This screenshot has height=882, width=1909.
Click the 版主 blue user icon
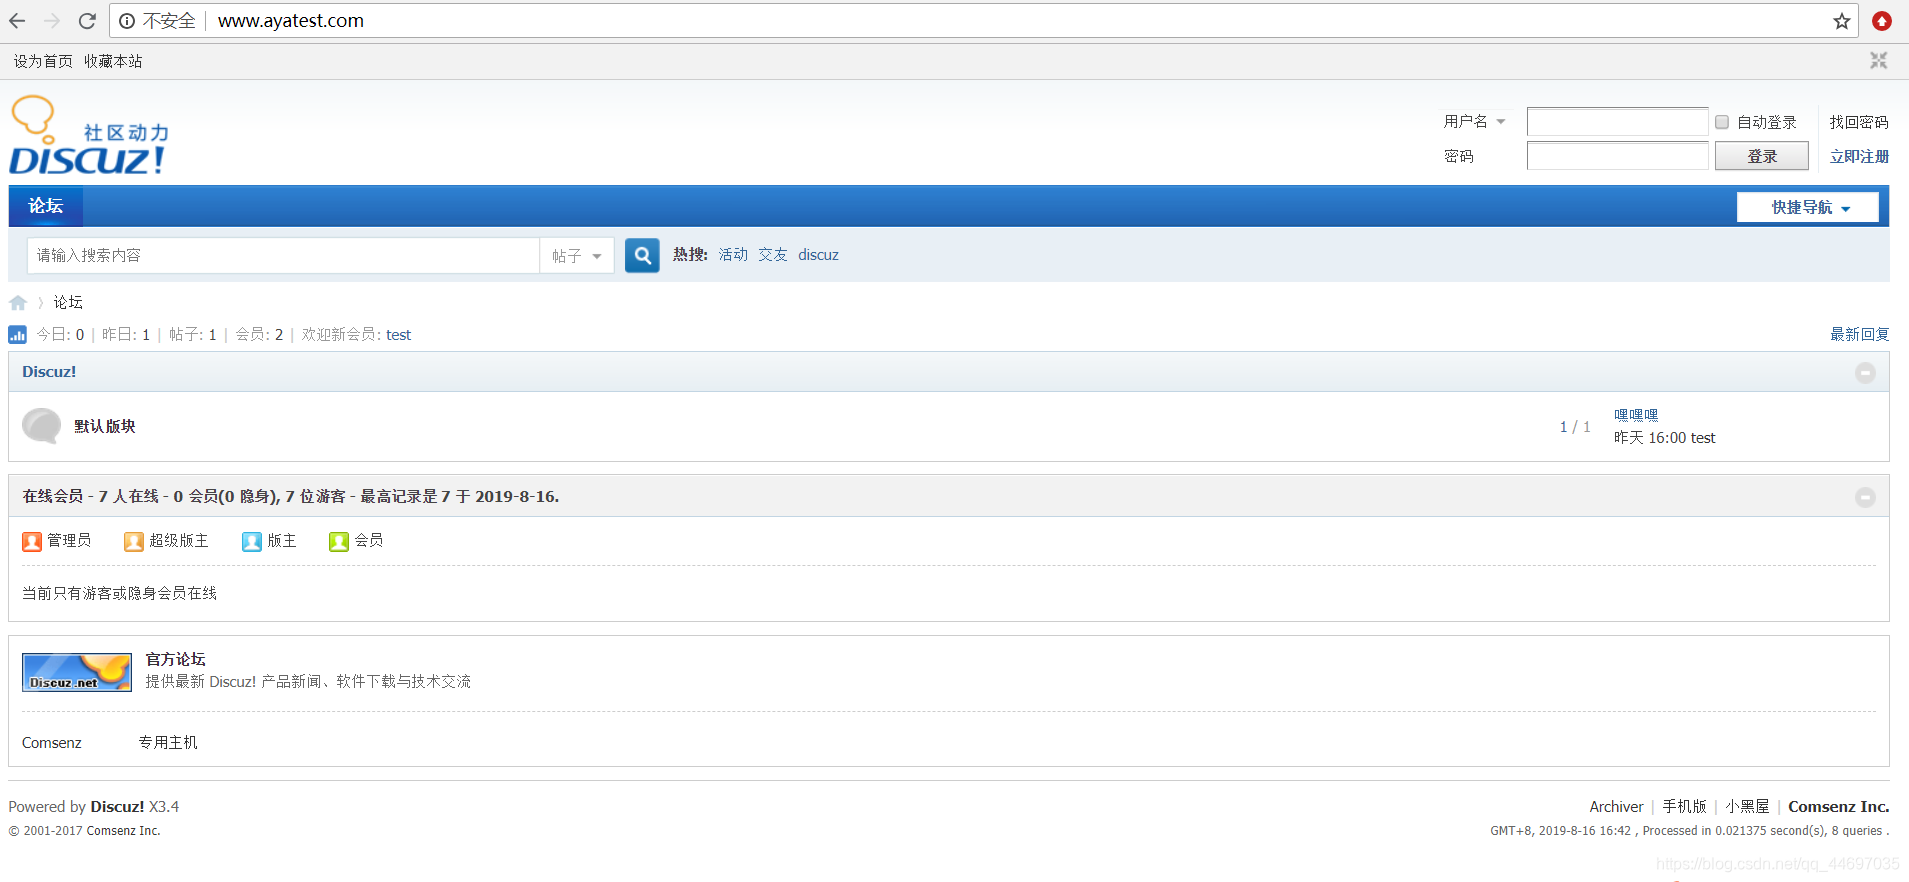252,541
